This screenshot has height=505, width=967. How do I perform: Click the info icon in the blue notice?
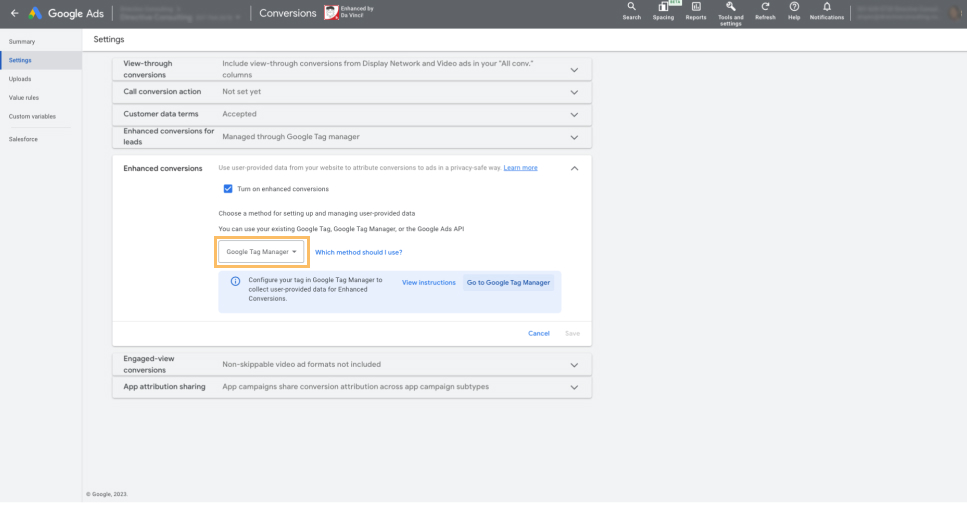click(x=235, y=281)
